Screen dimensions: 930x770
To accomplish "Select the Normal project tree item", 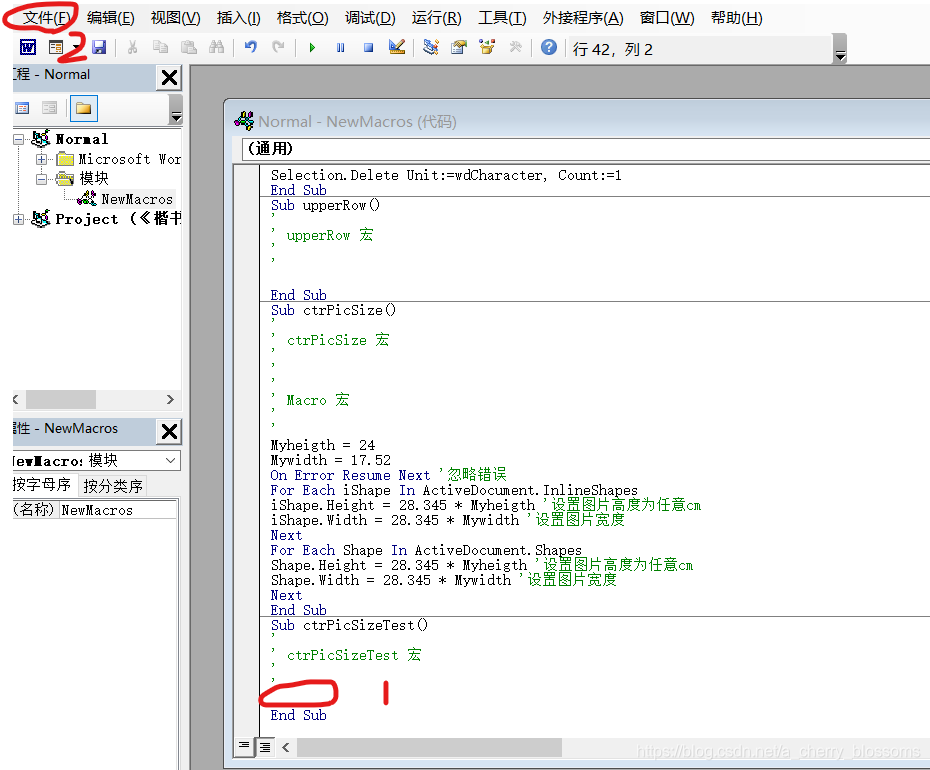I will point(81,139).
